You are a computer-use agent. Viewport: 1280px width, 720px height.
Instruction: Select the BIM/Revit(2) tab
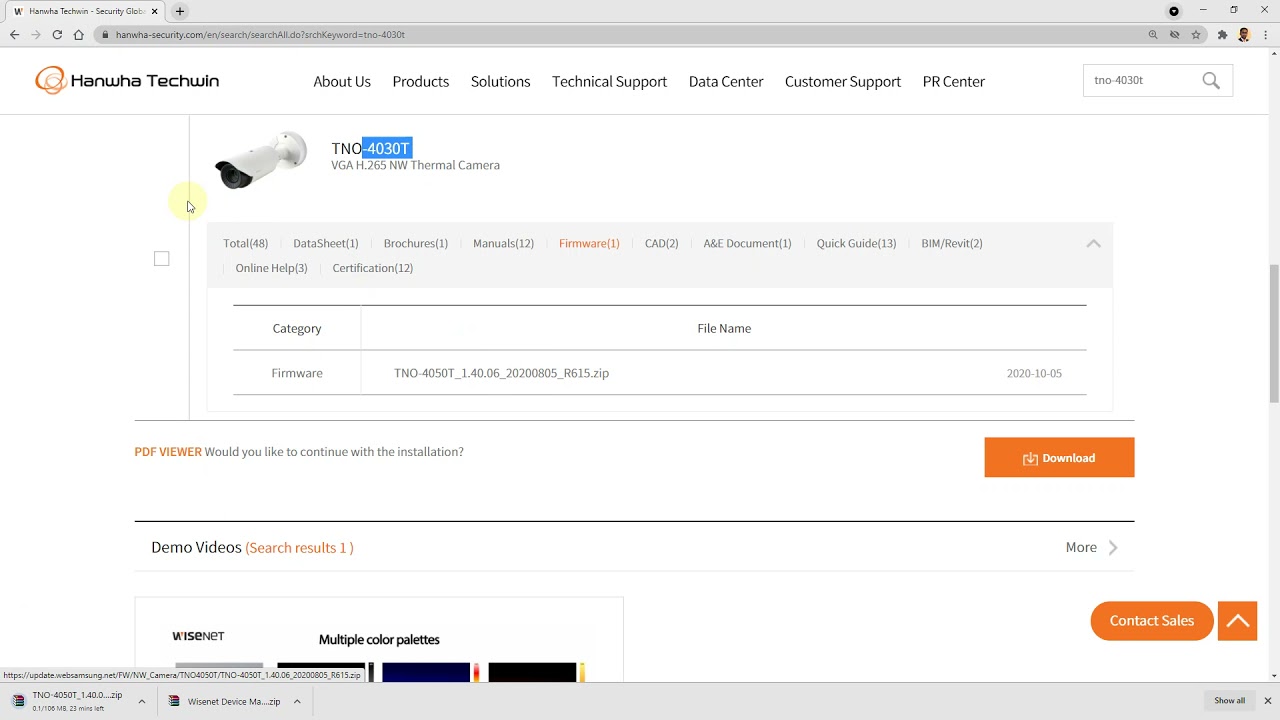pyautogui.click(x=951, y=243)
